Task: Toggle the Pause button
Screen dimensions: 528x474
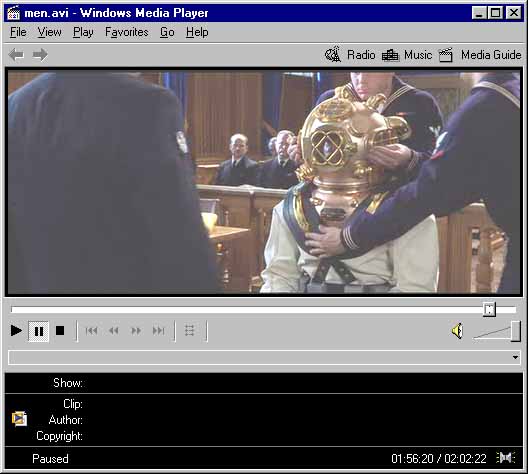Action: click(x=39, y=331)
